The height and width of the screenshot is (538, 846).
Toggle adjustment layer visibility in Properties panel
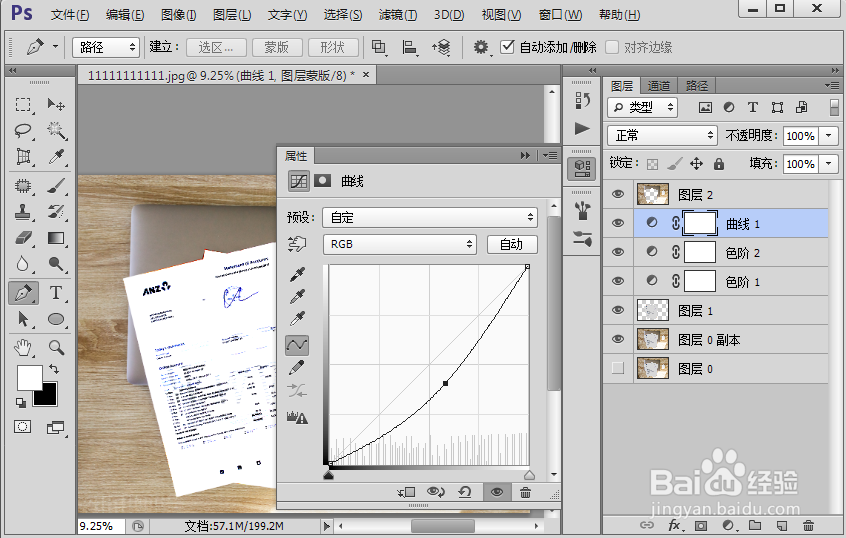496,492
